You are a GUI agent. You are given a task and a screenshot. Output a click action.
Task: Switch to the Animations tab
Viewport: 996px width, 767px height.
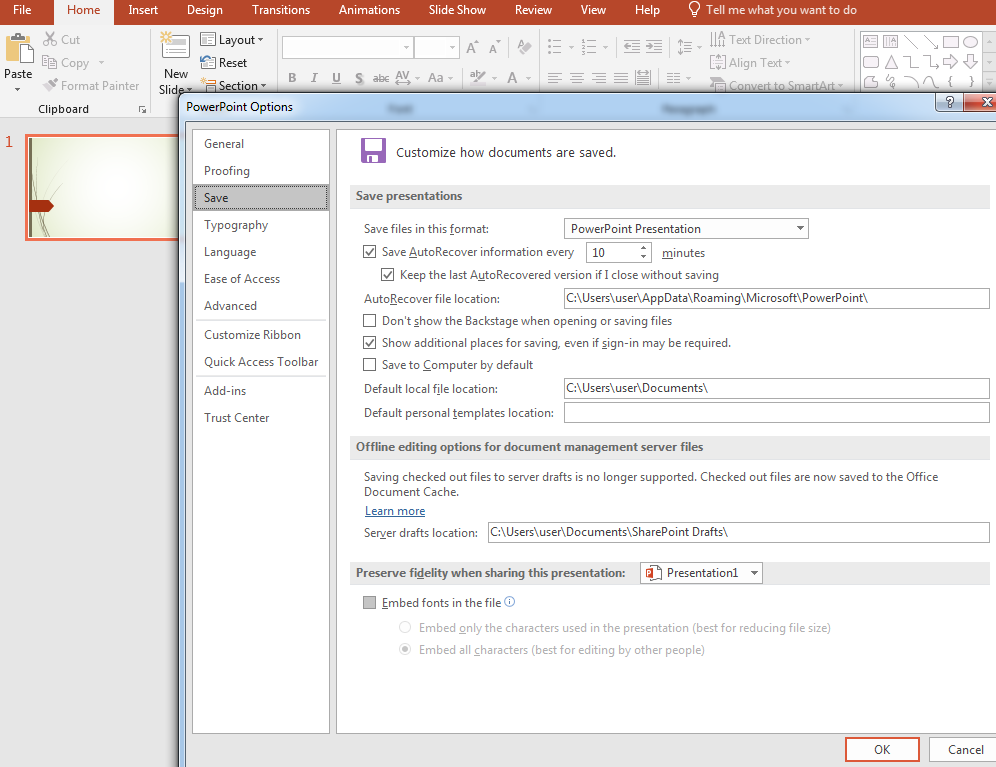[369, 10]
